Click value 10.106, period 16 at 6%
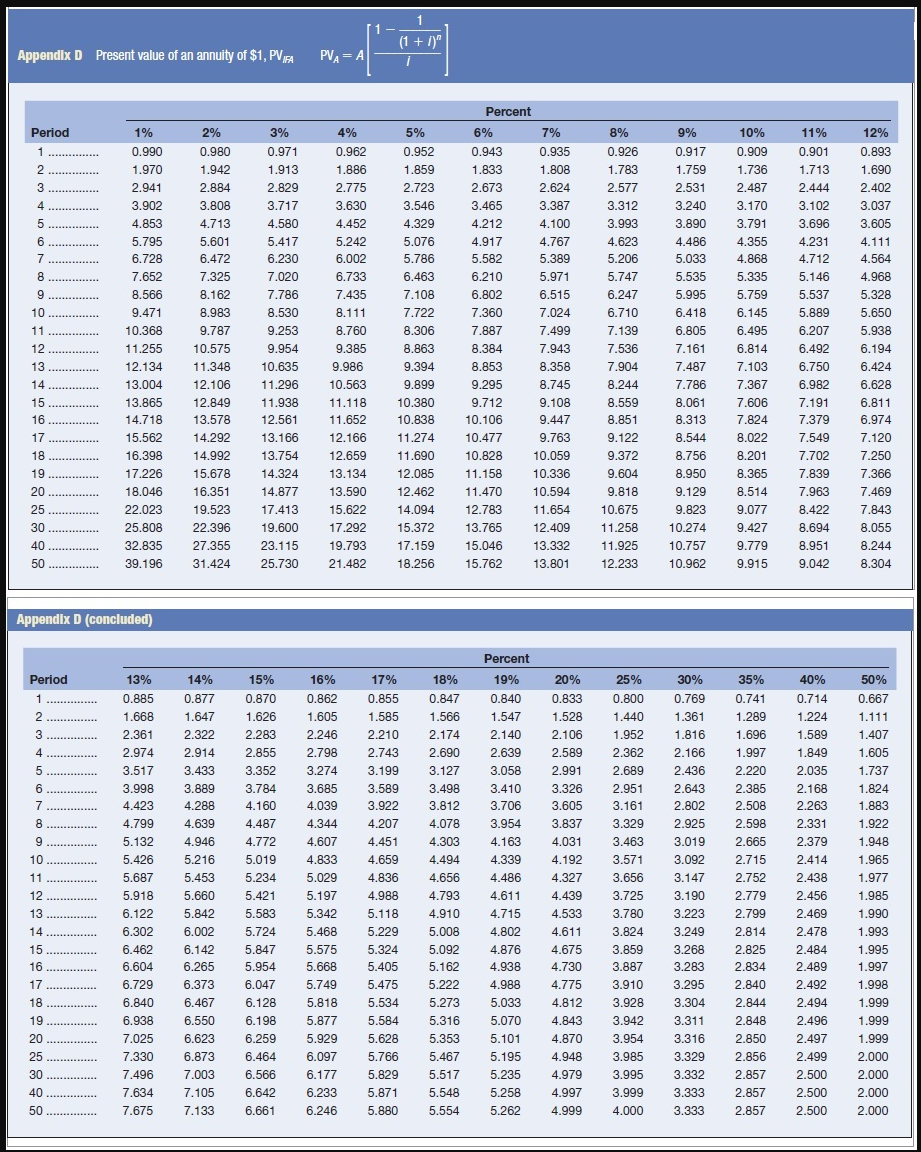The image size is (921, 1152). click(484, 420)
